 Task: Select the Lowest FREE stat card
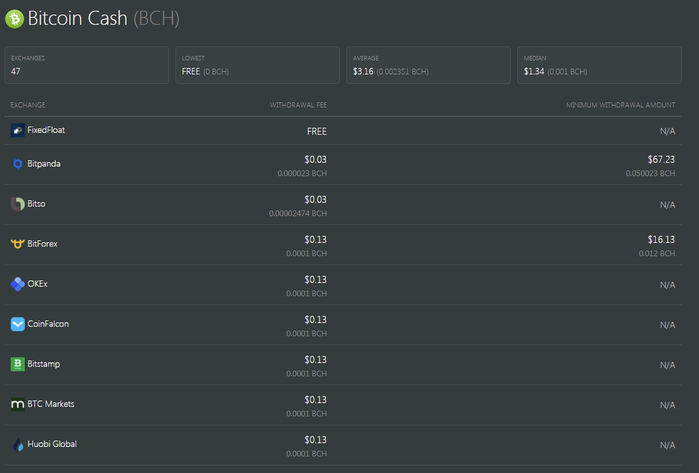click(x=257, y=65)
